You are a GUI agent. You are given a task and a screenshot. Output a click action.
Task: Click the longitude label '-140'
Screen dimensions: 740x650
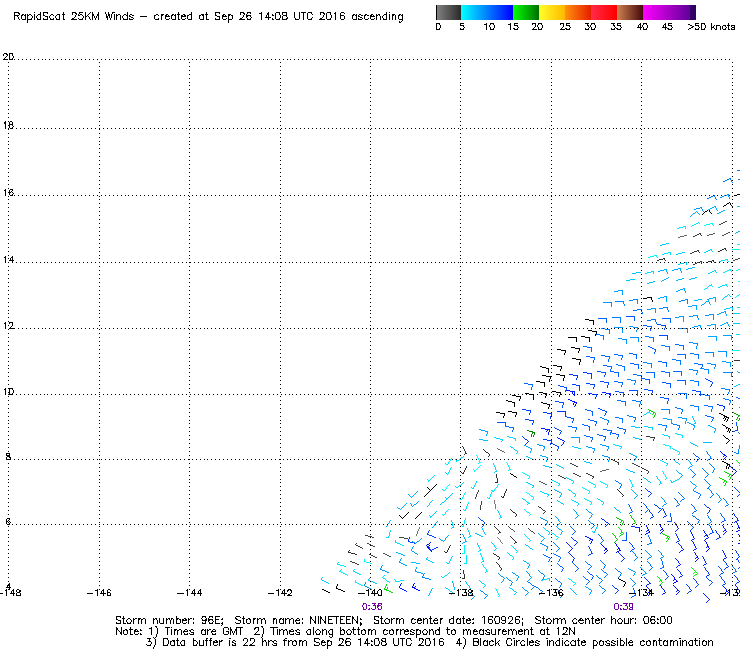(x=370, y=593)
